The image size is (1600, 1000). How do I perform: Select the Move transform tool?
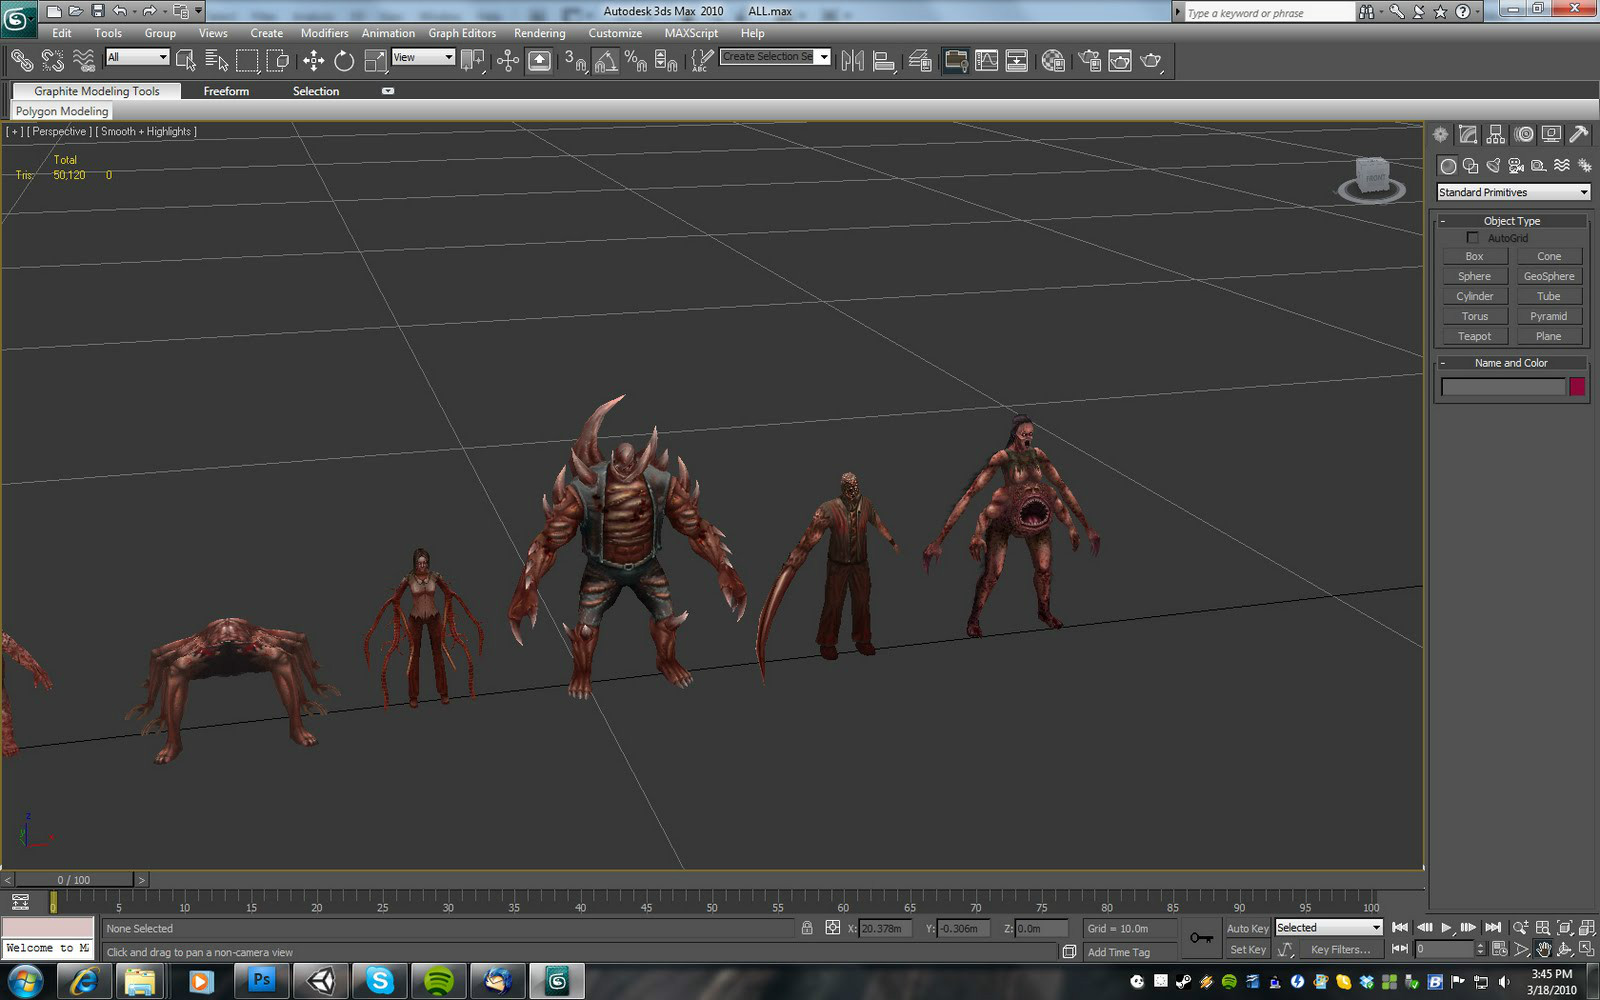click(313, 61)
